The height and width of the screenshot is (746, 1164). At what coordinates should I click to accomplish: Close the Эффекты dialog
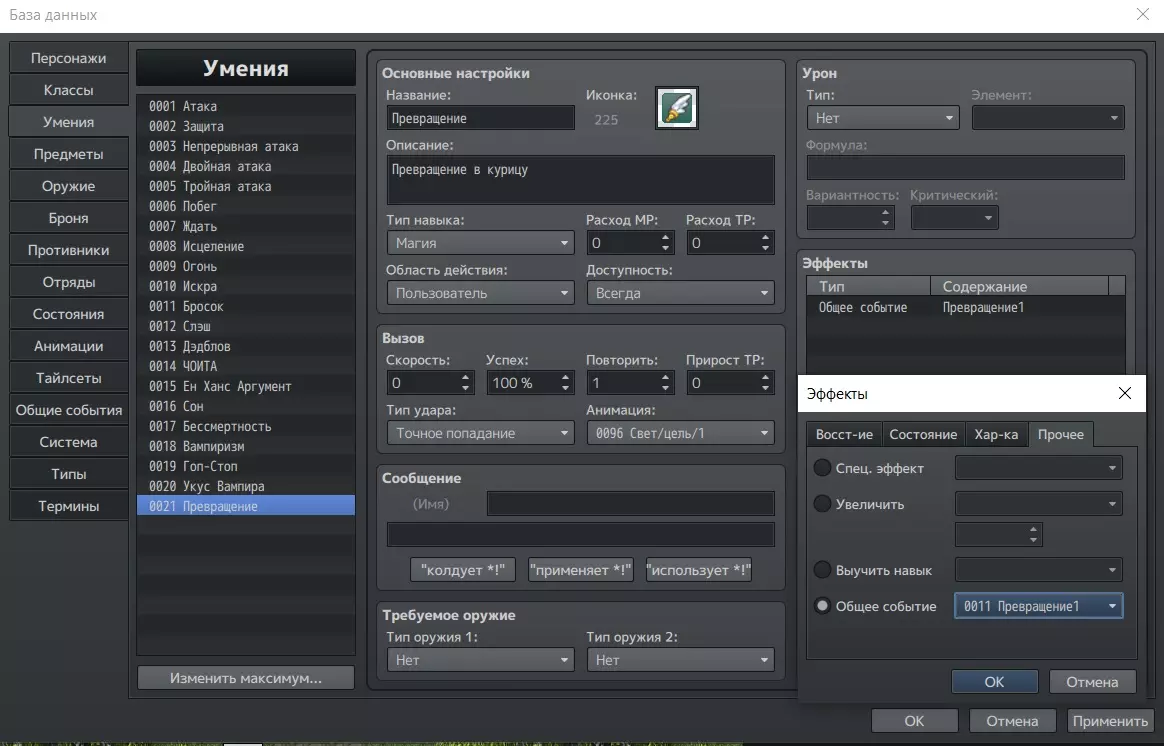(1125, 393)
